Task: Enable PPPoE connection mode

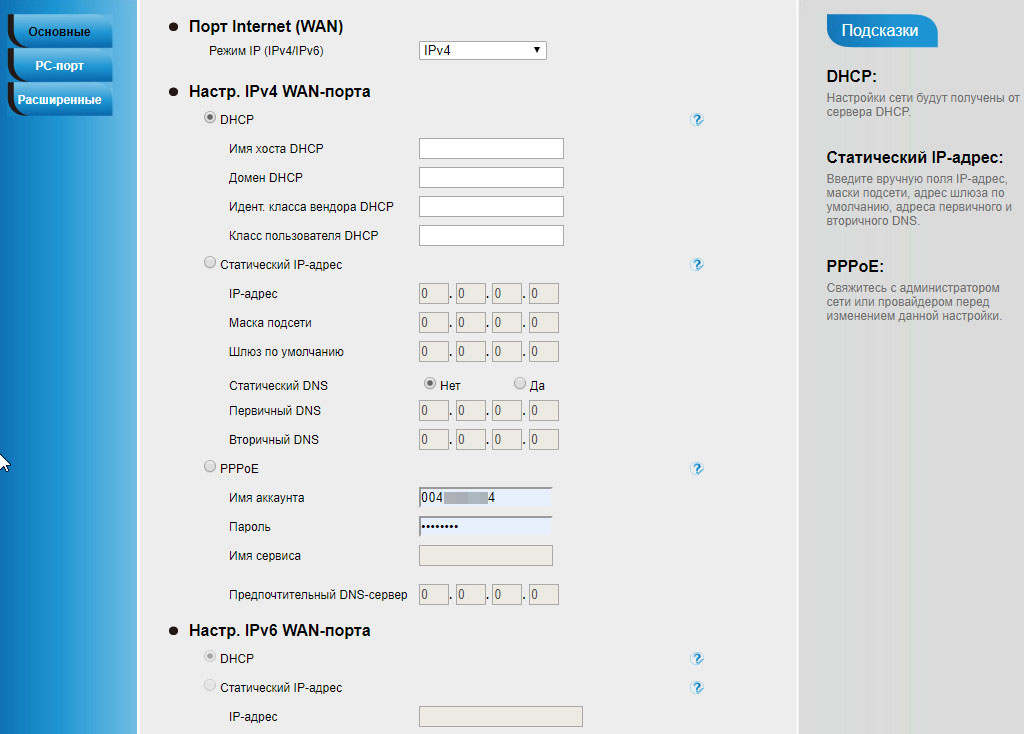Action: (x=209, y=466)
